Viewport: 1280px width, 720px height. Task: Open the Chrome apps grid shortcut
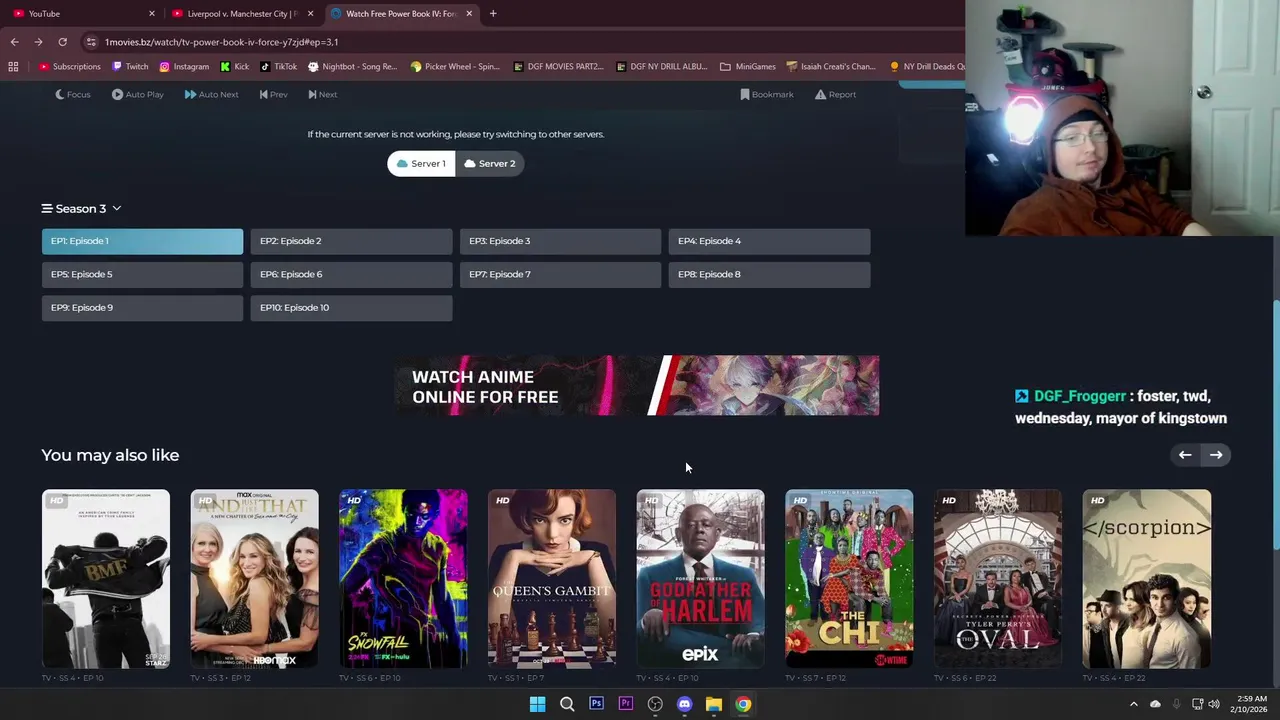[x=13, y=67]
